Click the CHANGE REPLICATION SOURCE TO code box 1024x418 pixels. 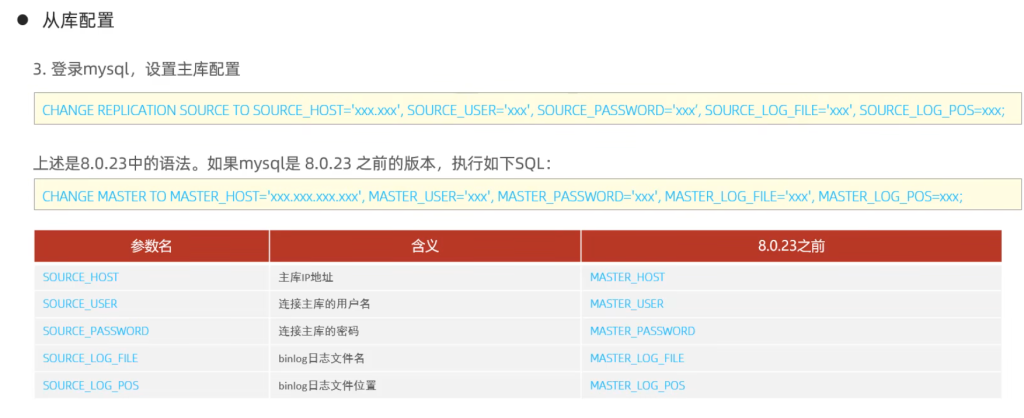[x=527, y=110]
